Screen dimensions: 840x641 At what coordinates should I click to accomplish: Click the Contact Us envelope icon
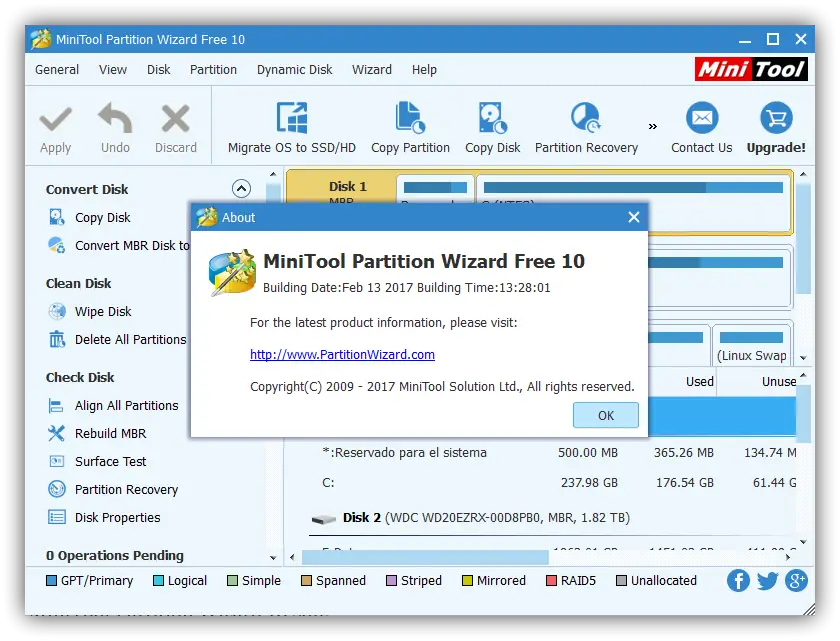tap(702, 118)
